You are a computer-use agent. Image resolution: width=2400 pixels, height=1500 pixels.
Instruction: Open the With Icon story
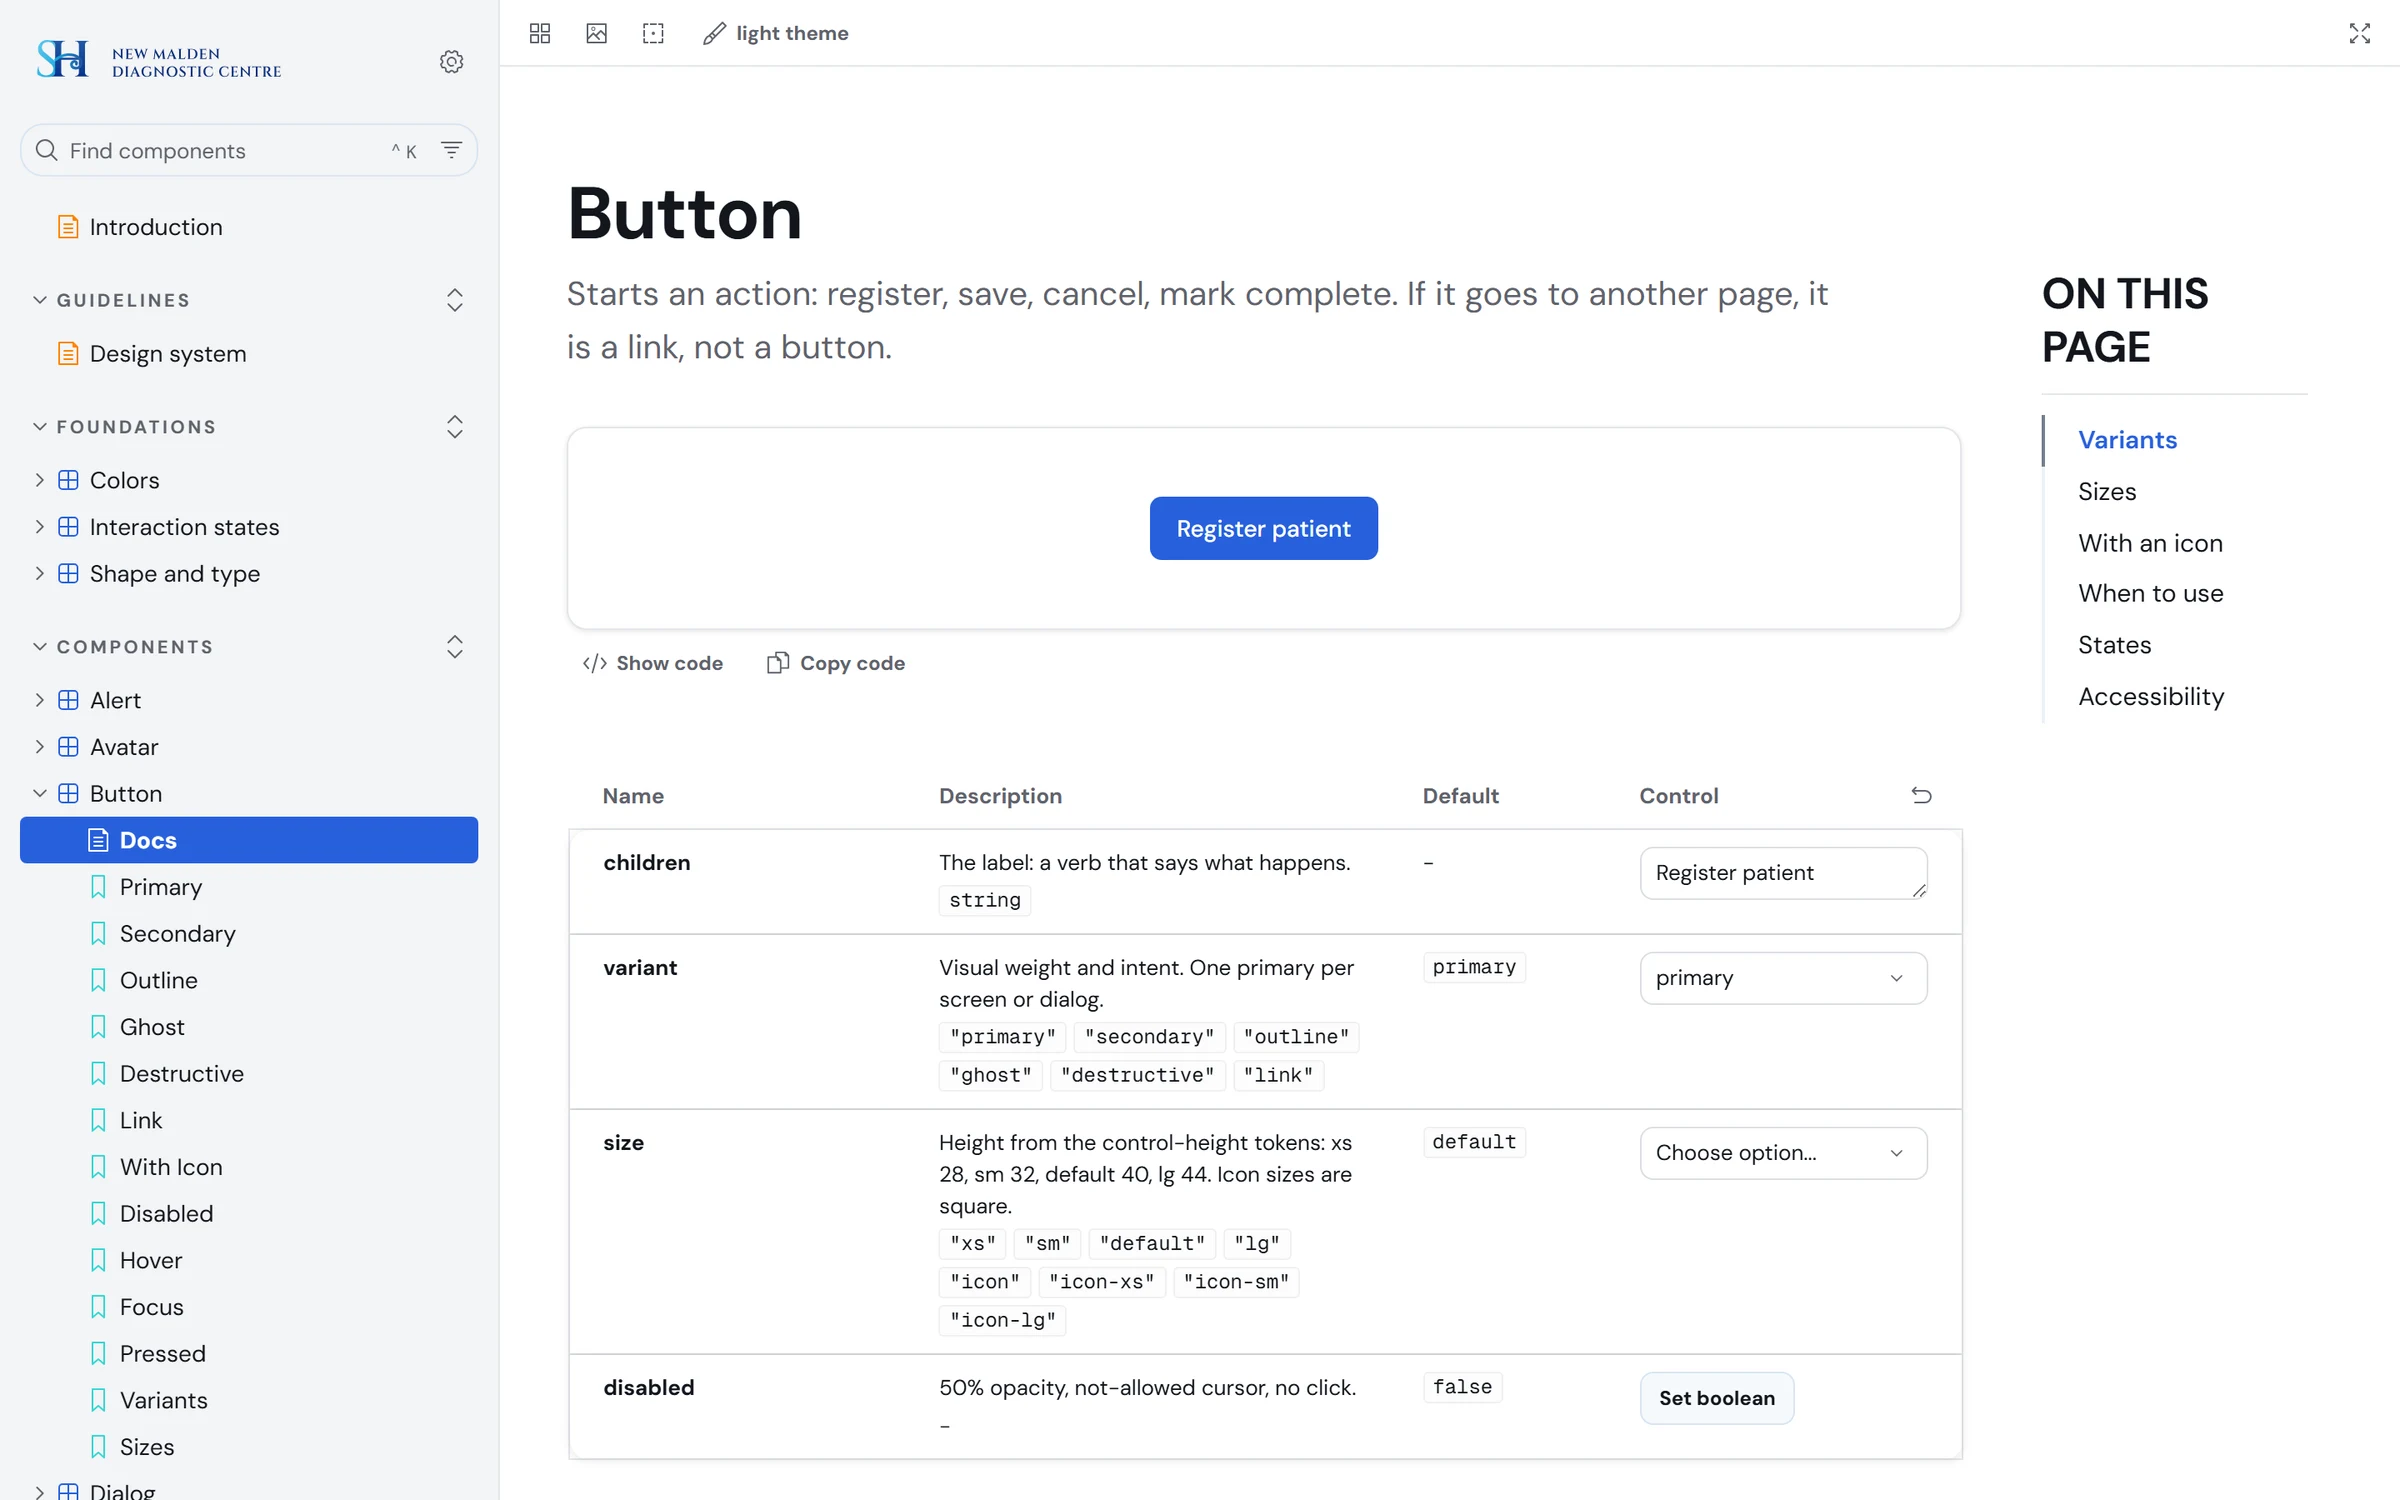249,1167
